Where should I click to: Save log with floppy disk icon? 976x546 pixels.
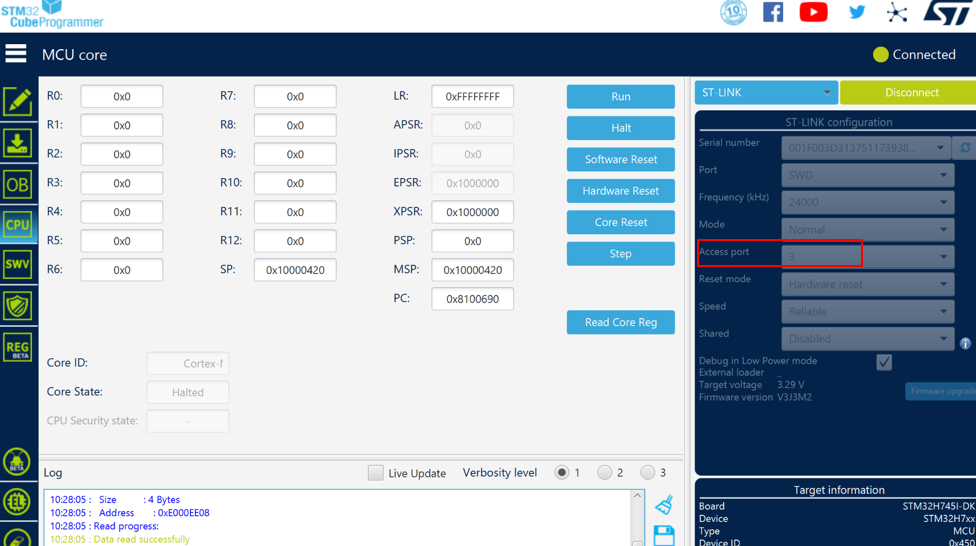pos(664,535)
